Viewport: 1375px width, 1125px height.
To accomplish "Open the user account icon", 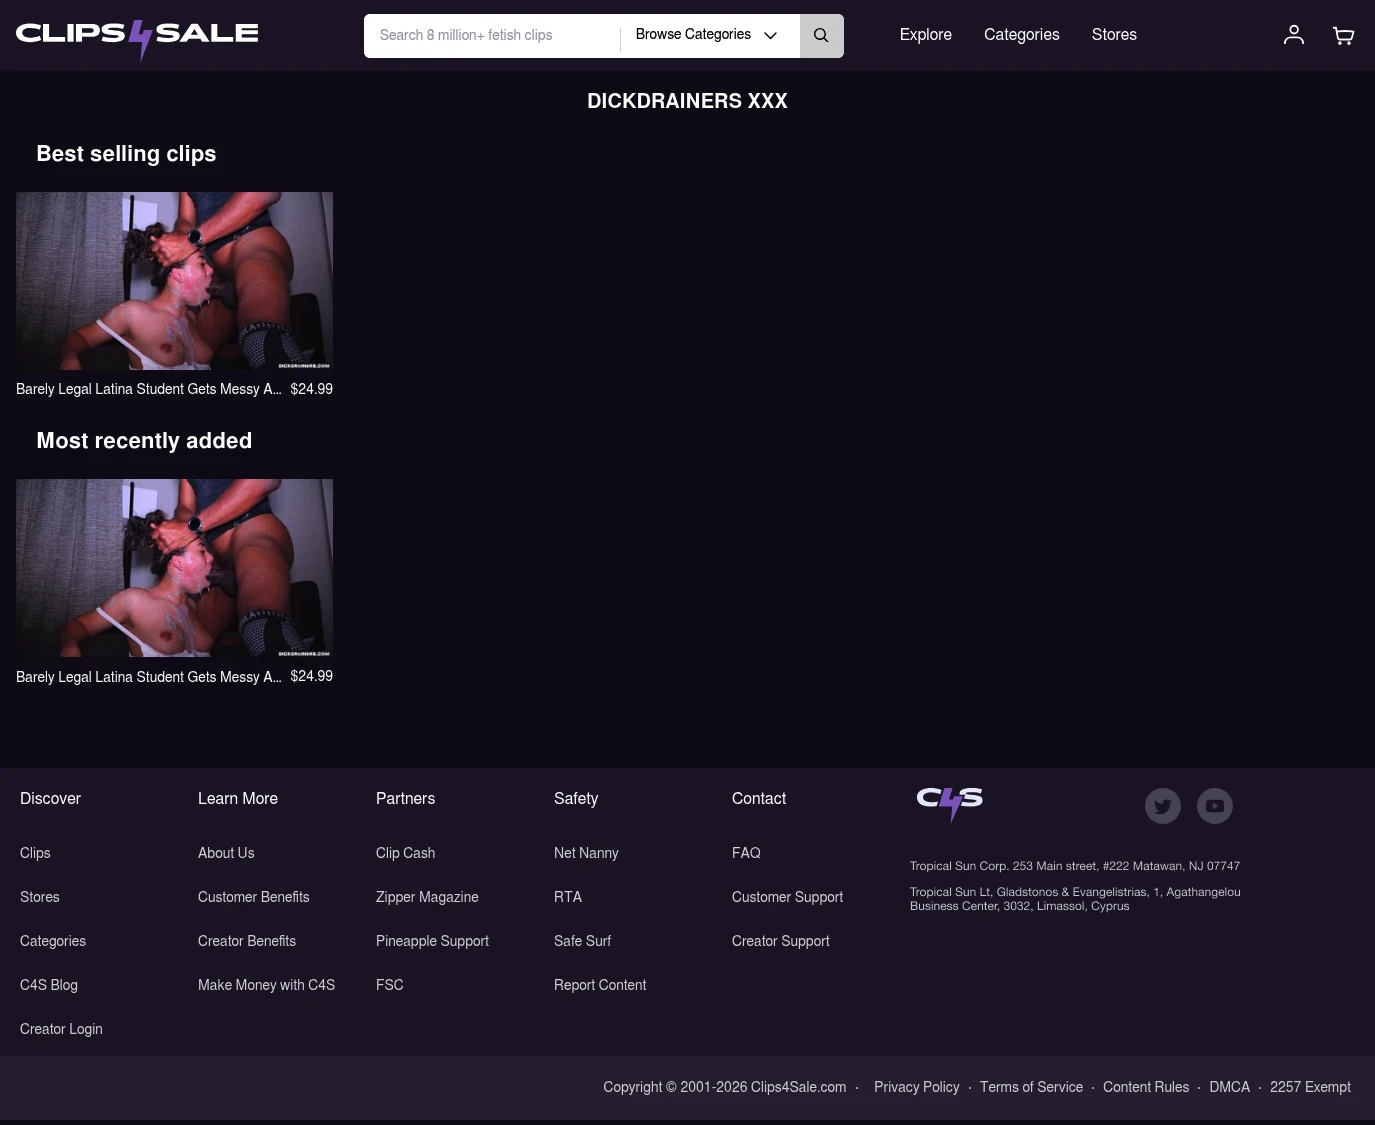I will pyautogui.click(x=1294, y=35).
